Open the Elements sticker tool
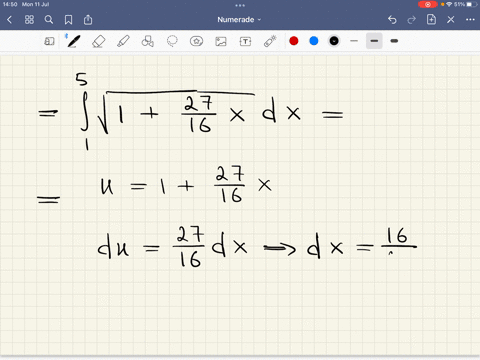The image size is (480, 360). (196, 41)
